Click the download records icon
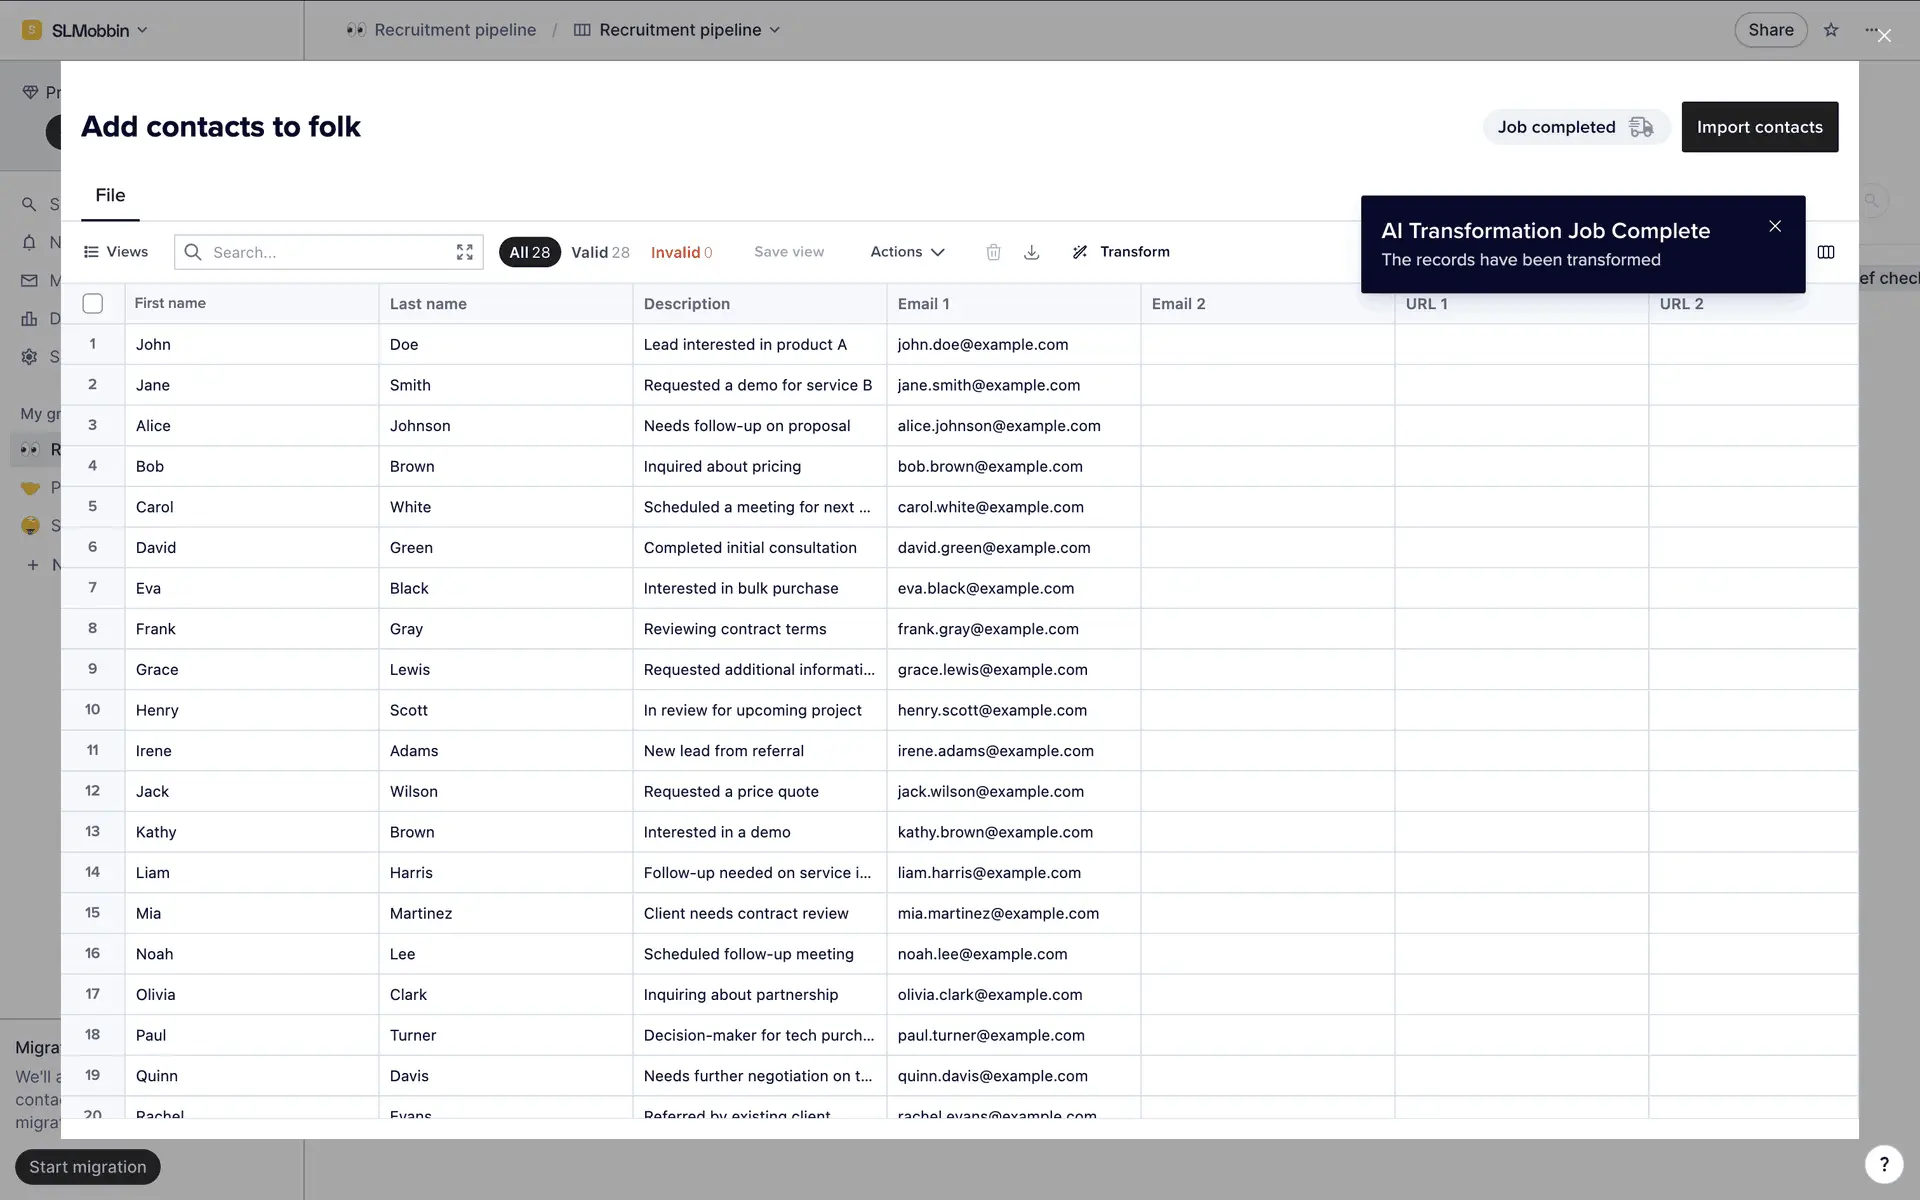 [1031, 252]
